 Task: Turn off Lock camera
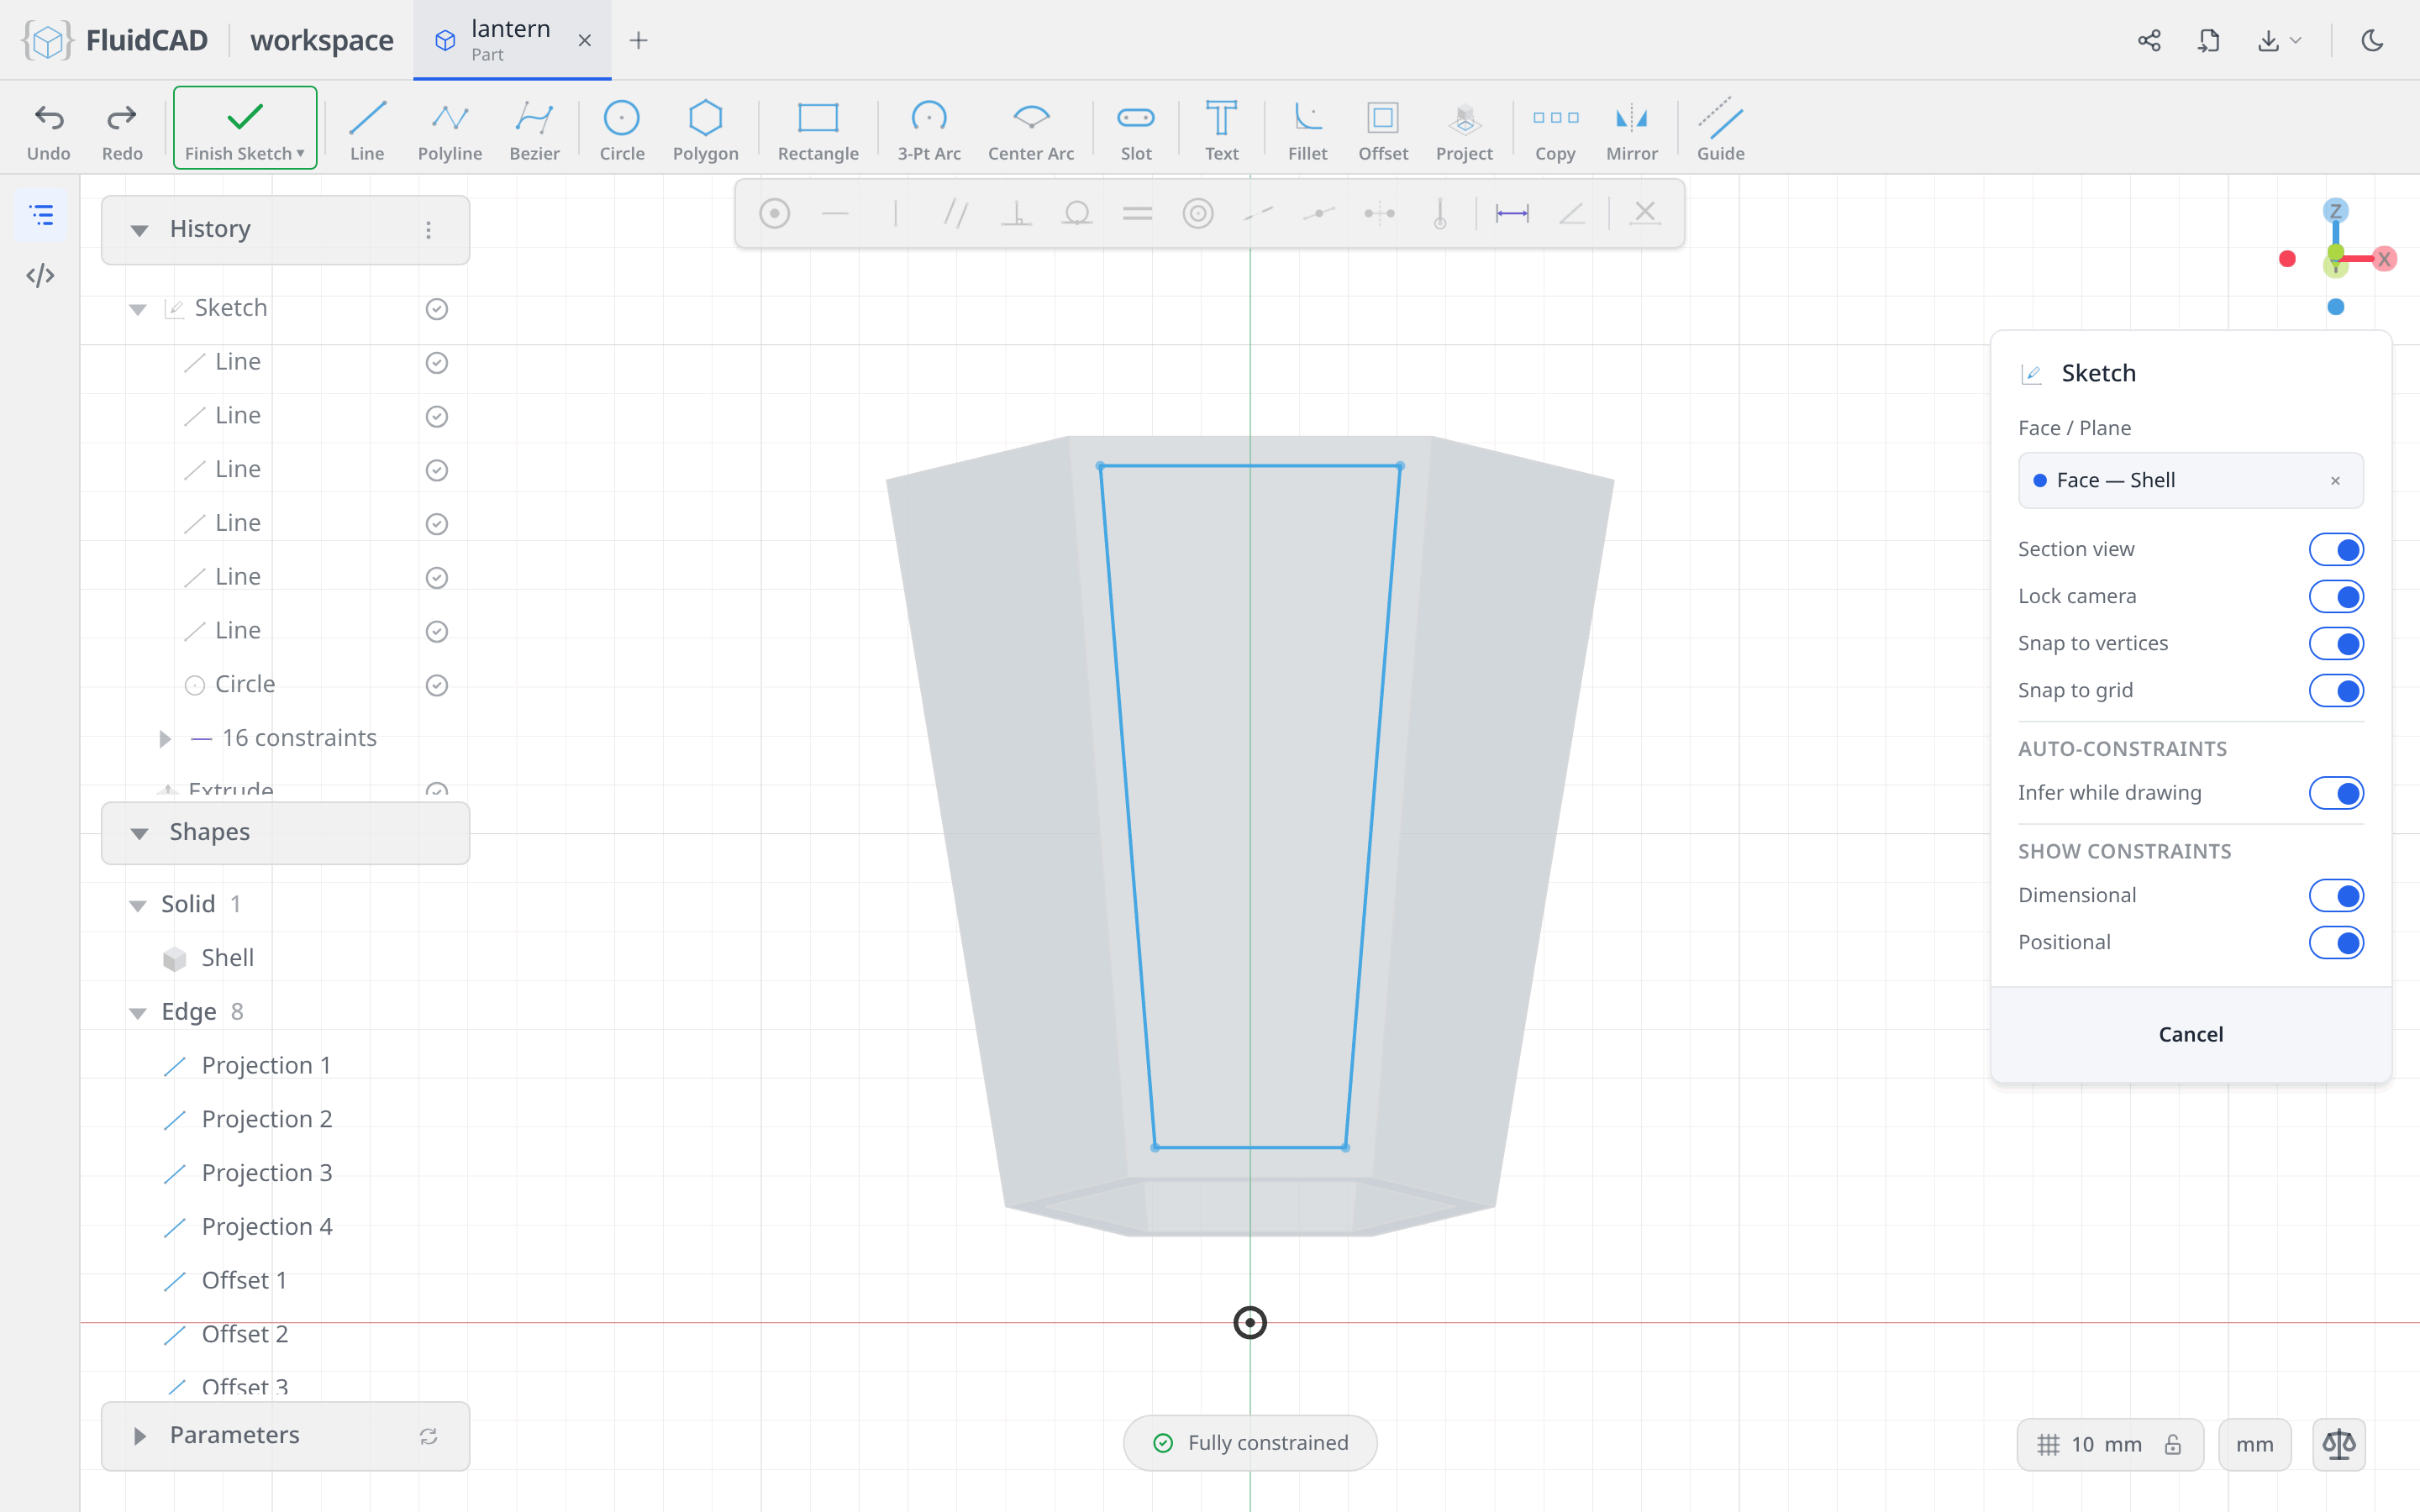(2336, 596)
